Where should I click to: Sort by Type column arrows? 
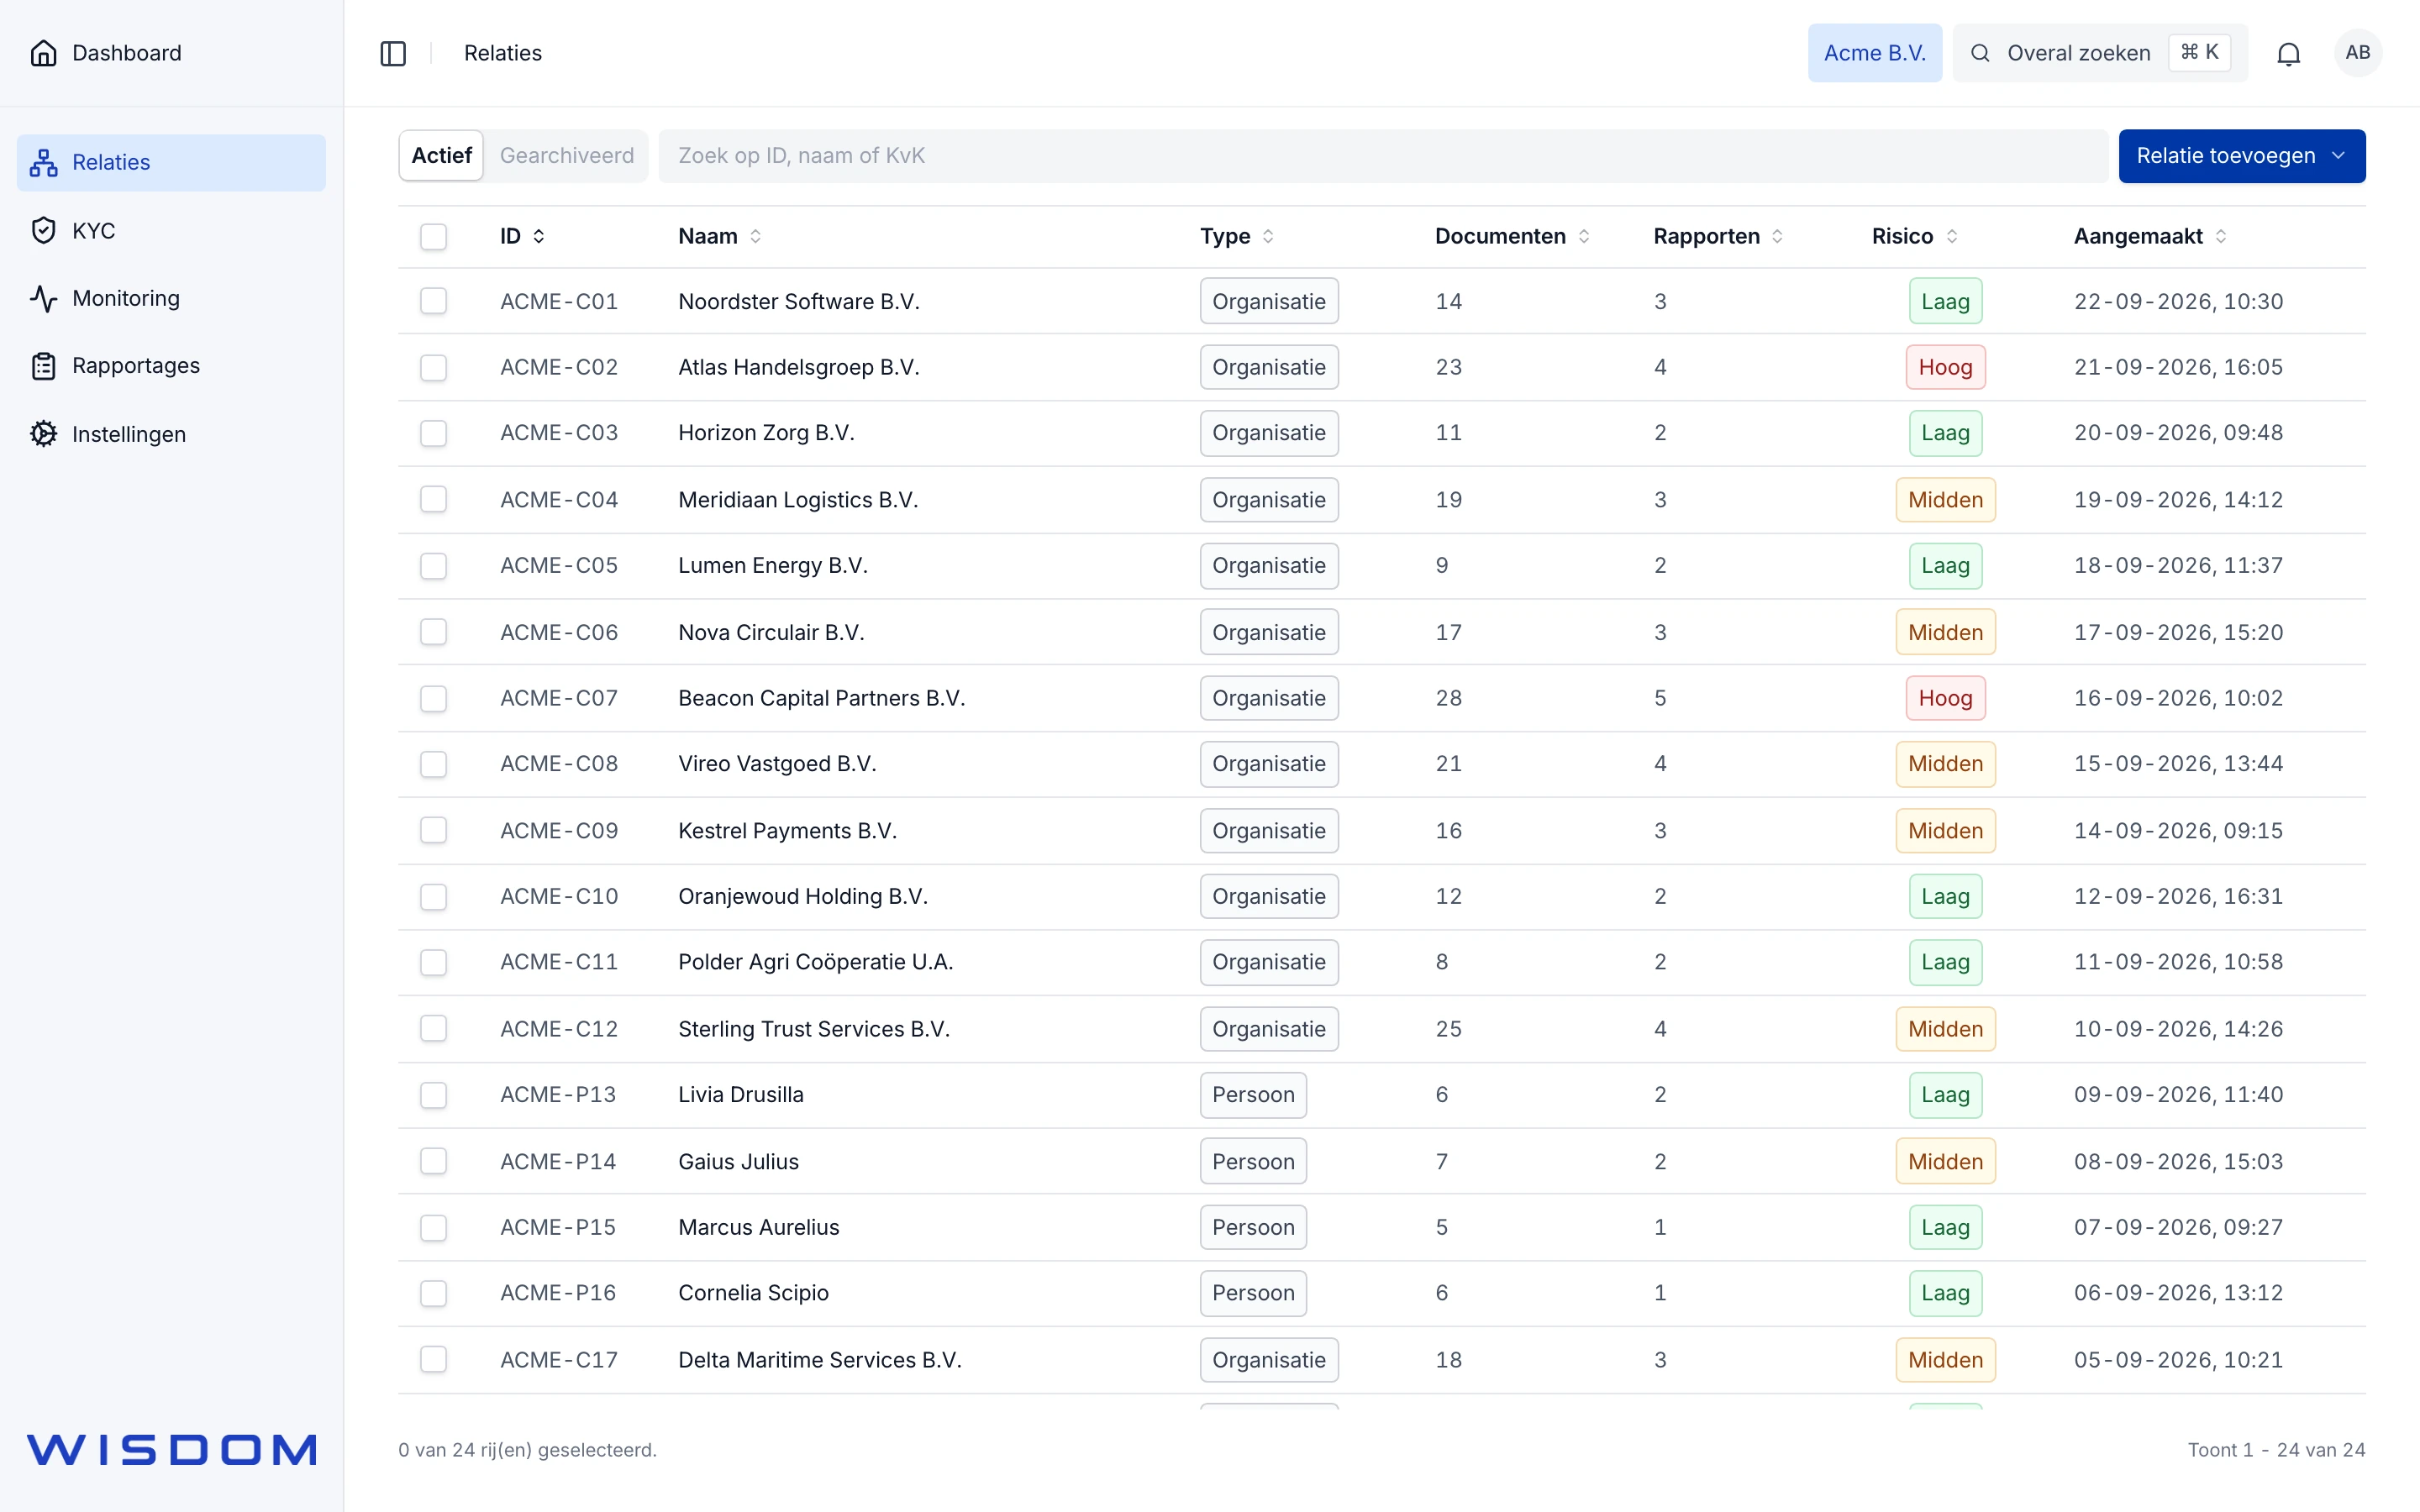coord(1268,236)
